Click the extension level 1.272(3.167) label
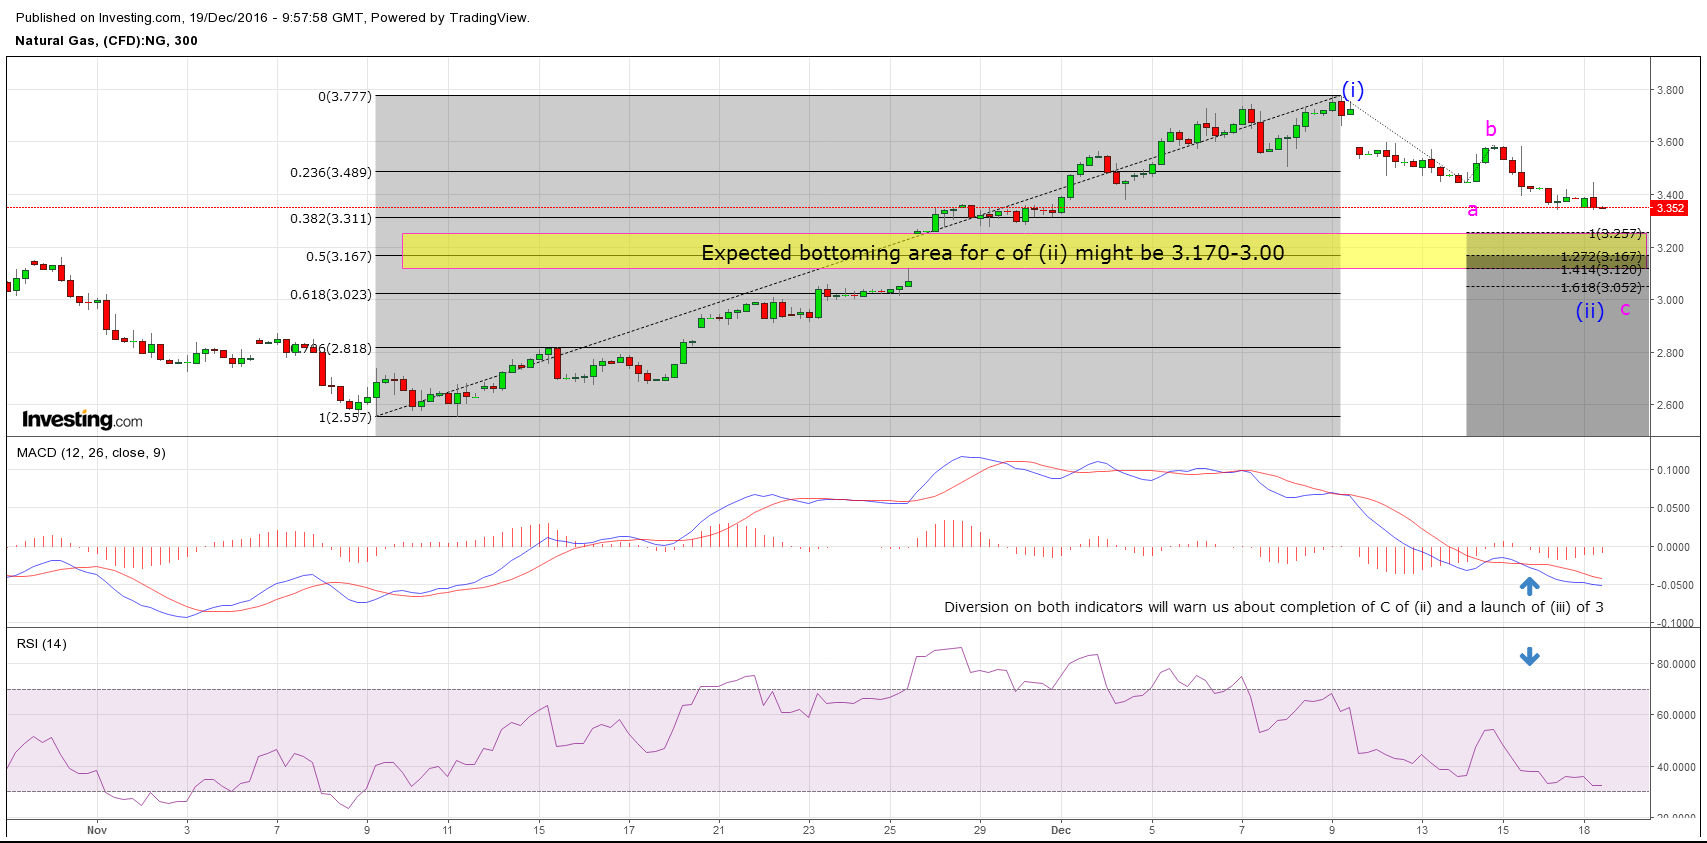 tap(1601, 257)
